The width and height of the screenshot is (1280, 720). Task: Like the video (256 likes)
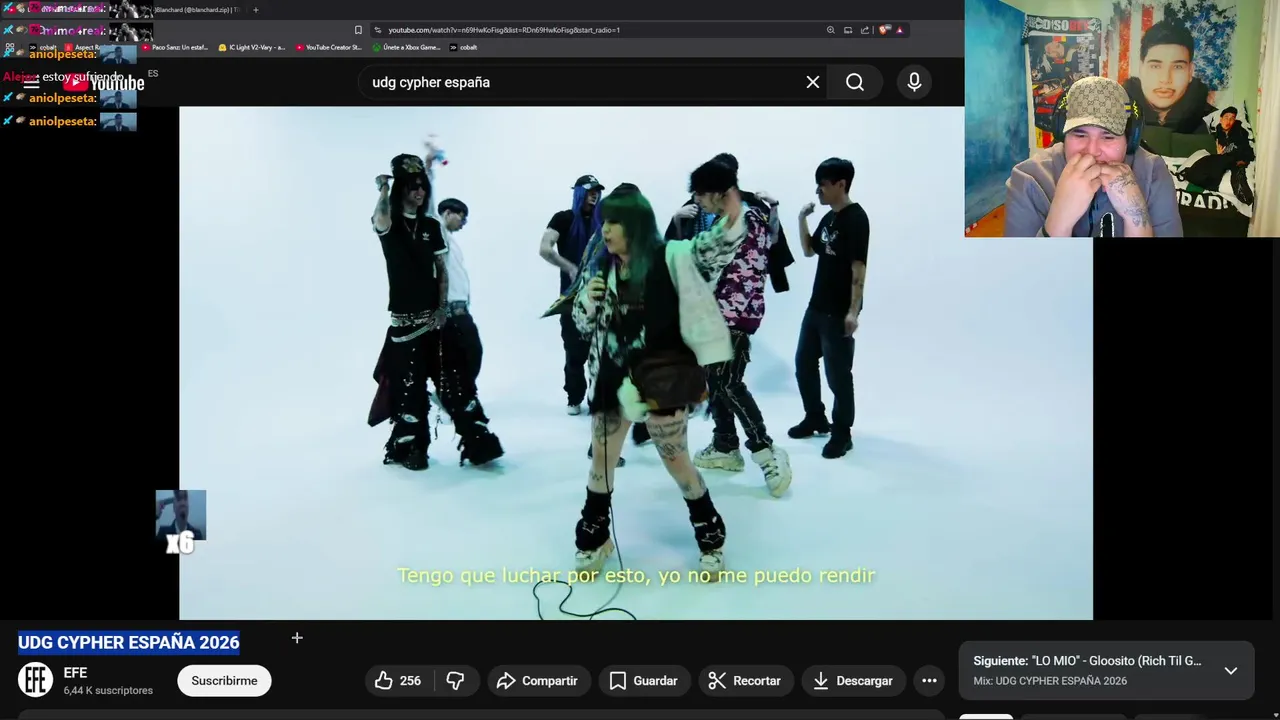(x=398, y=681)
